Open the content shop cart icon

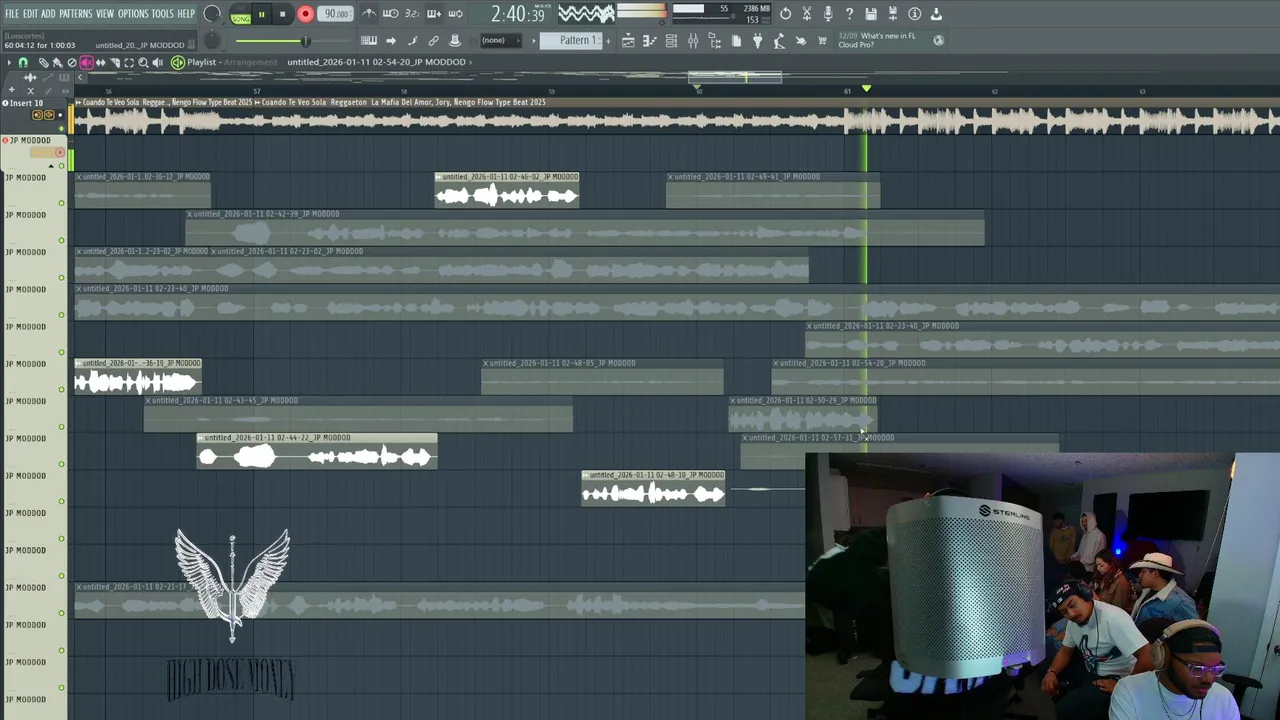822,40
